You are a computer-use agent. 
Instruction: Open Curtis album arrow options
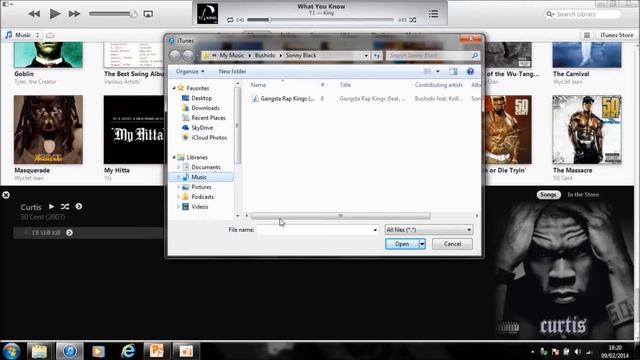79,207
